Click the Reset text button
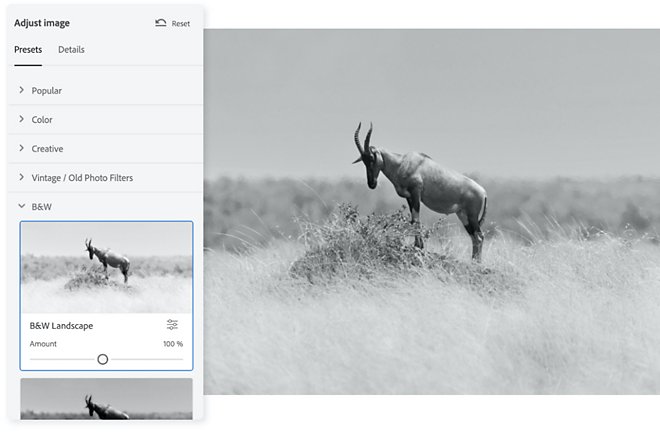 [x=181, y=24]
